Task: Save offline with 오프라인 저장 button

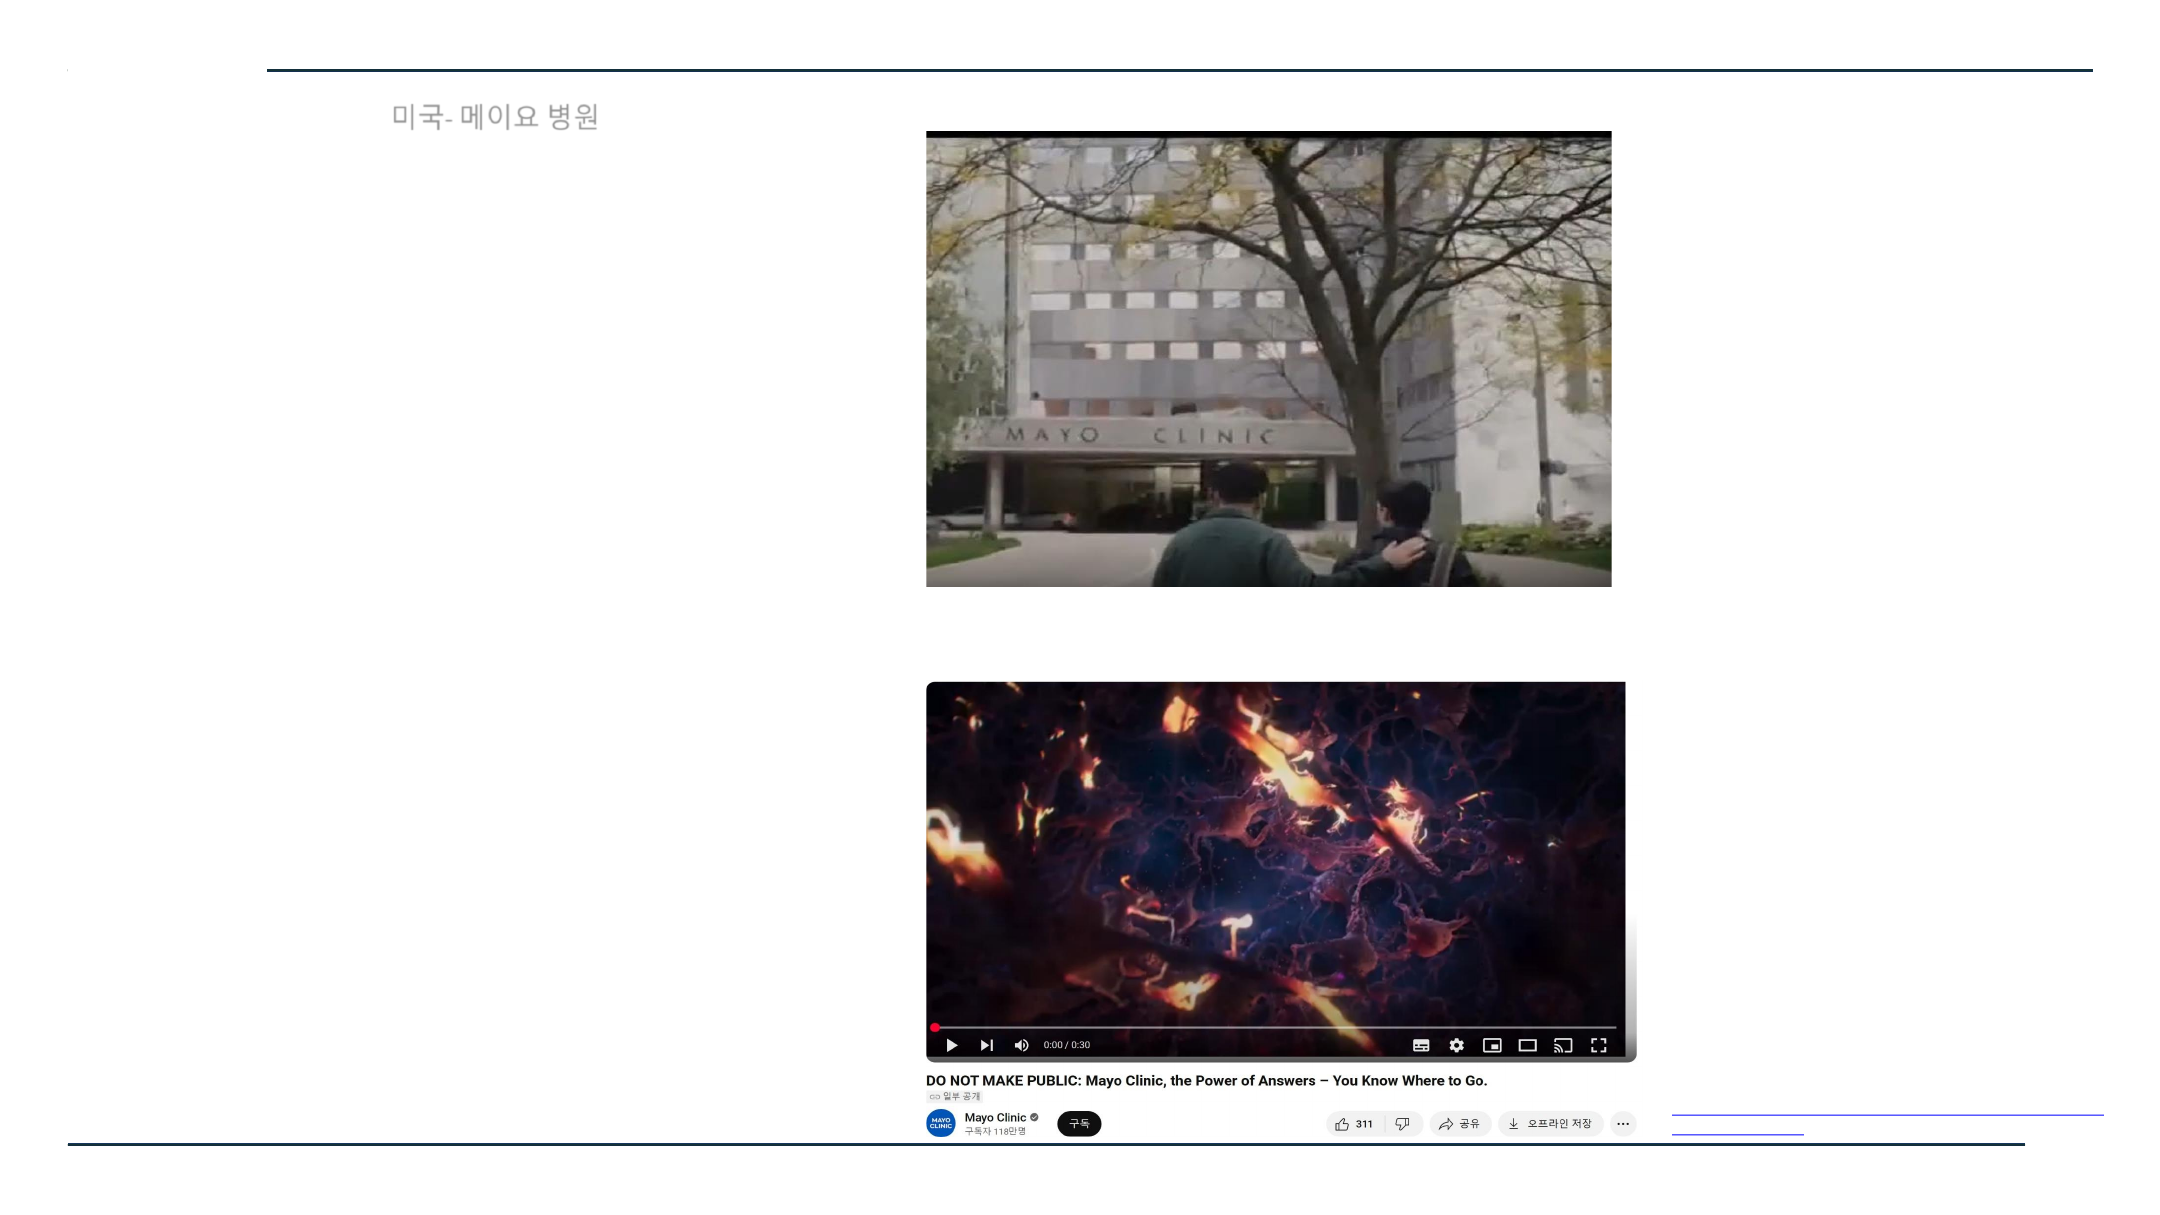Action: (1551, 1124)
